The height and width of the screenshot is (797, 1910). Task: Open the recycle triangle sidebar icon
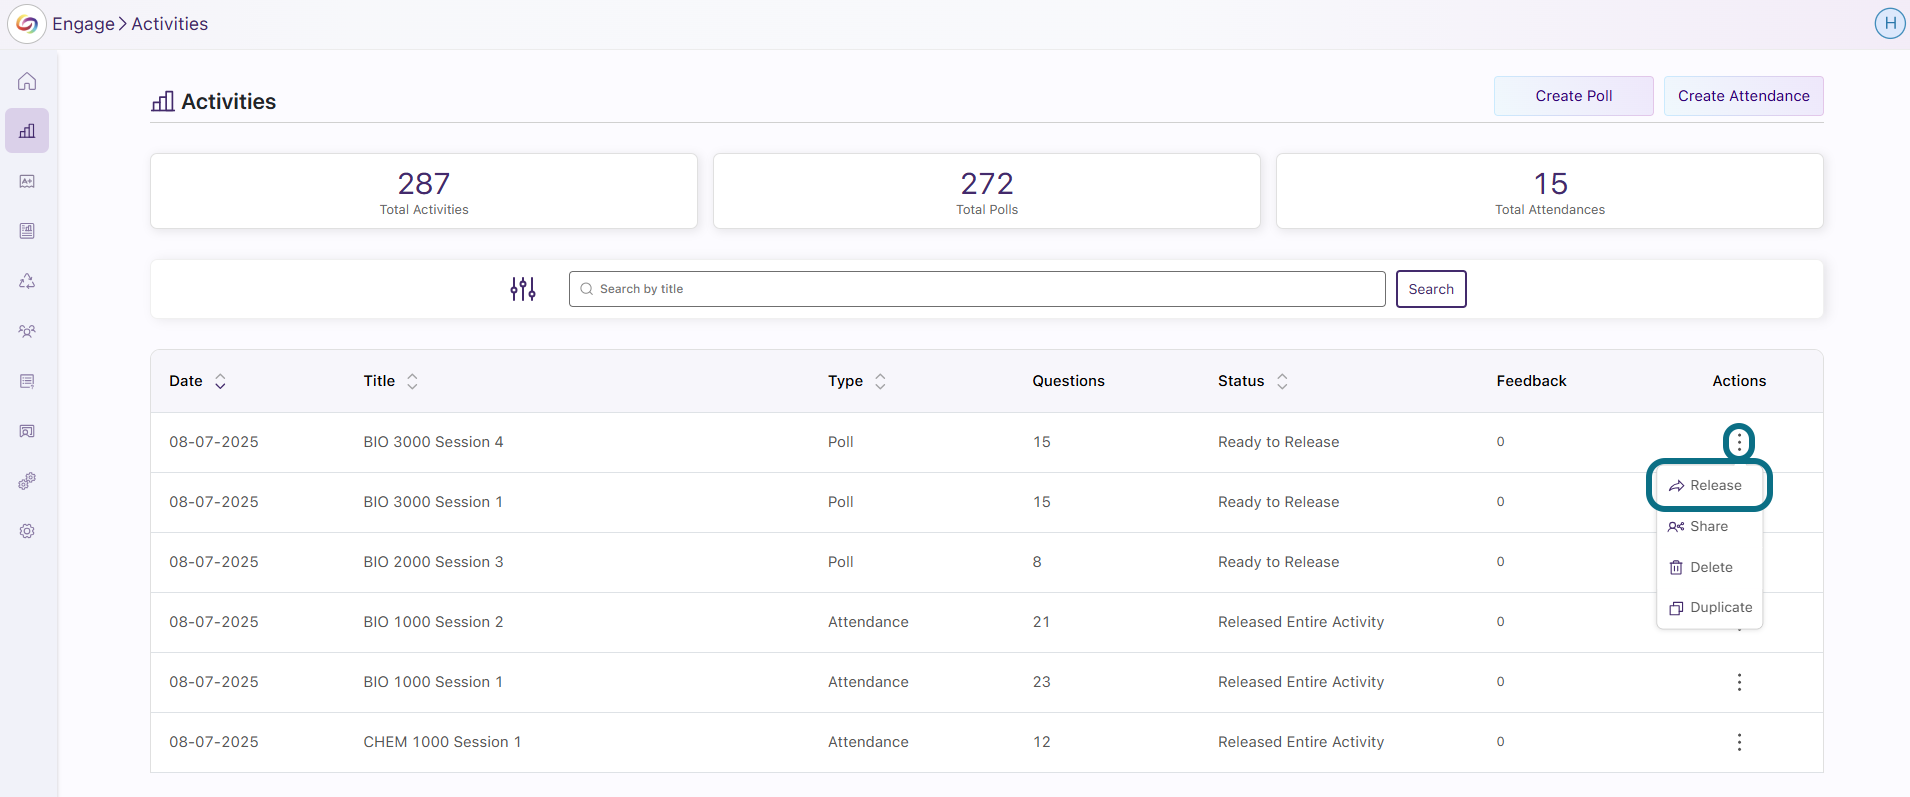[27, 281]
